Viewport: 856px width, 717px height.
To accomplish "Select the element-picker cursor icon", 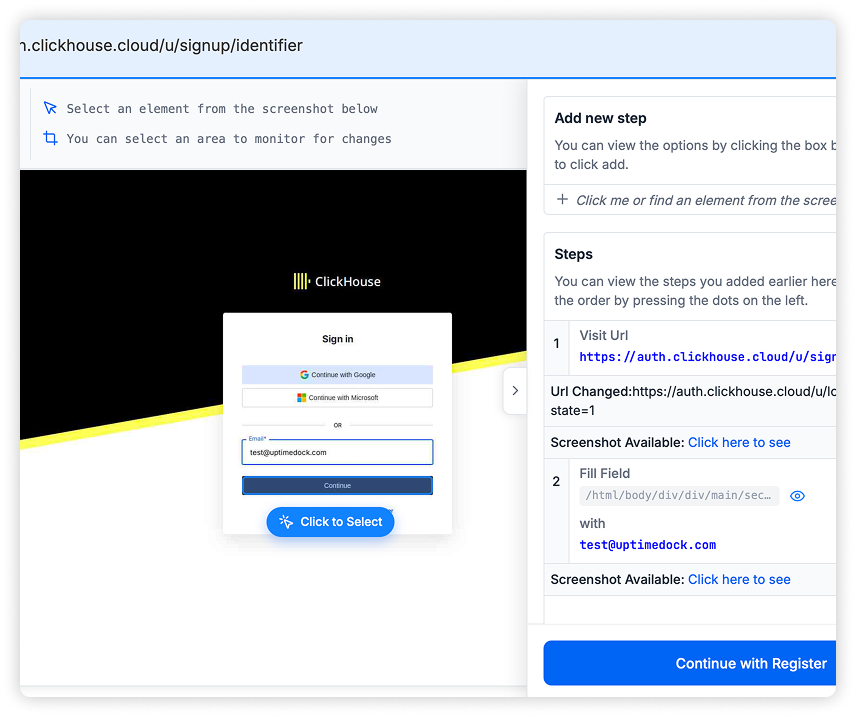I will pyautogui.click(x=51, y=108).
